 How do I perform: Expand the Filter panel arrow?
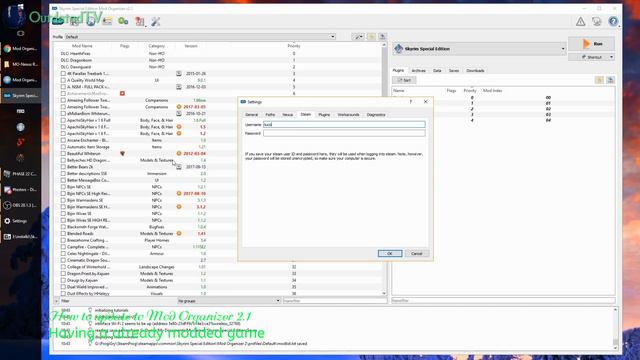click(56, 301)
